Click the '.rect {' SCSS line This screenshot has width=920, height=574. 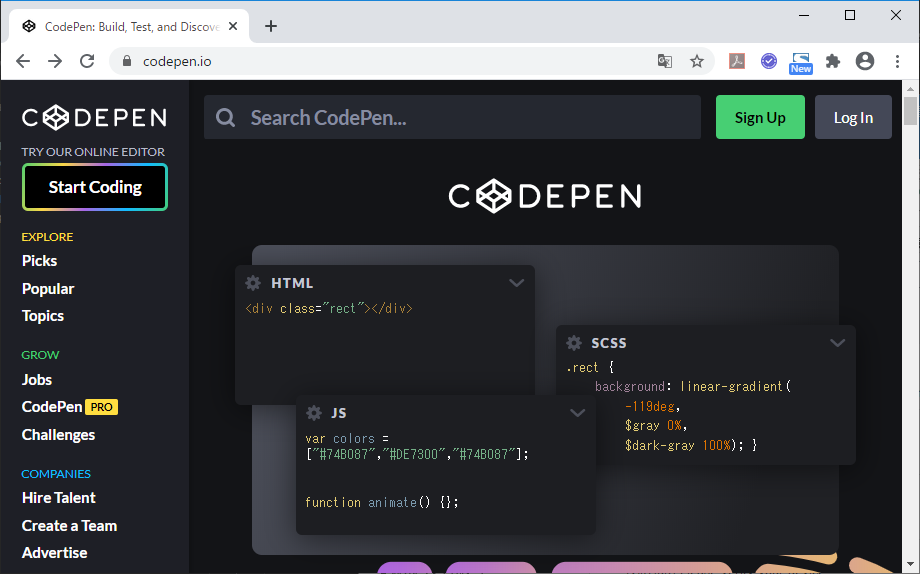click(x=590, y=367)
